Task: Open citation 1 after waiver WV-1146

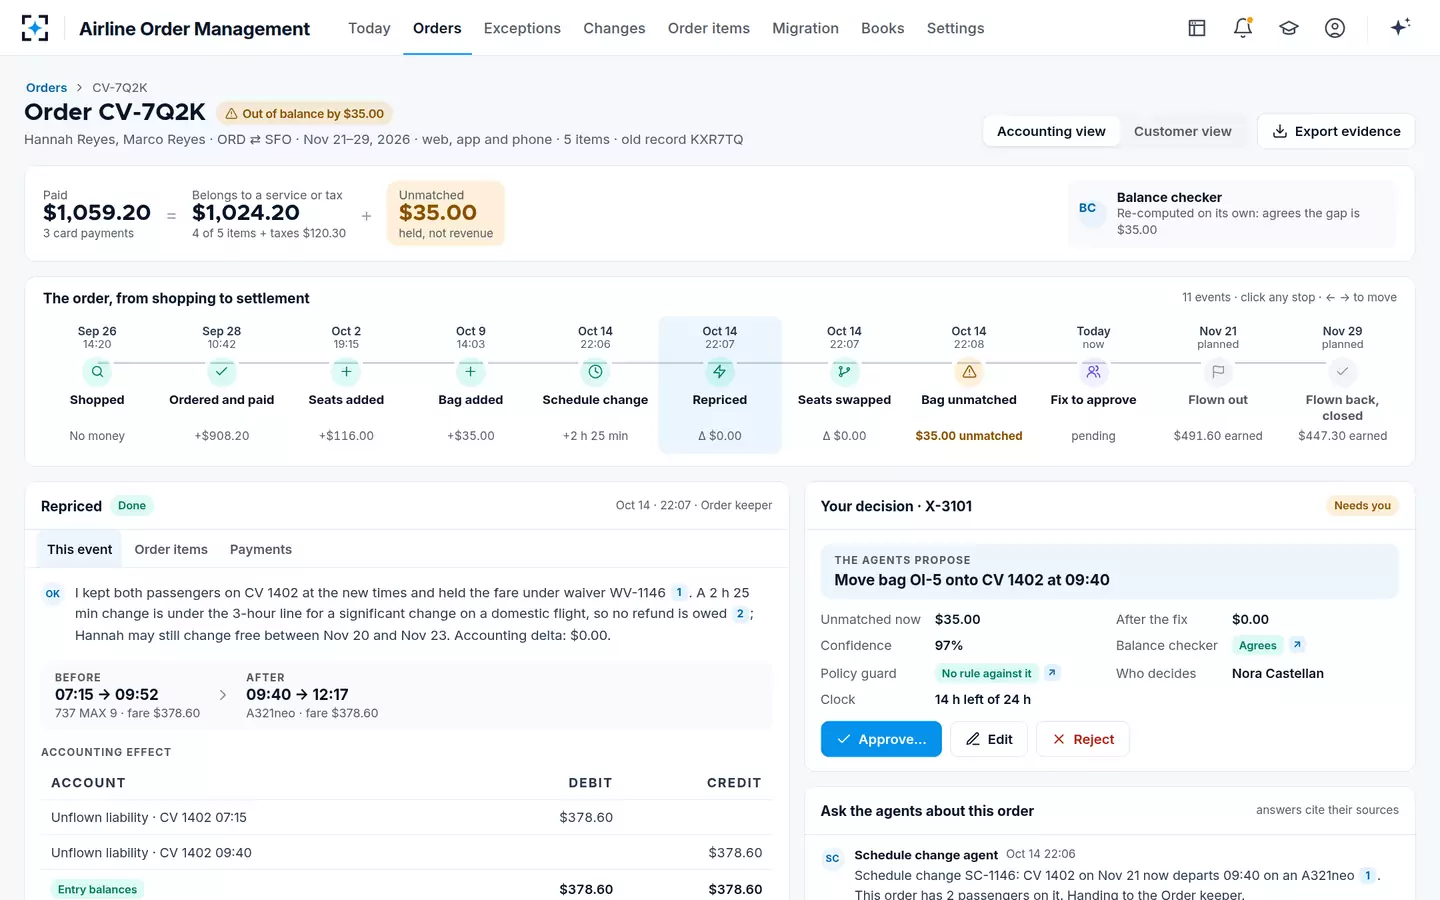Action: point(679,592)
